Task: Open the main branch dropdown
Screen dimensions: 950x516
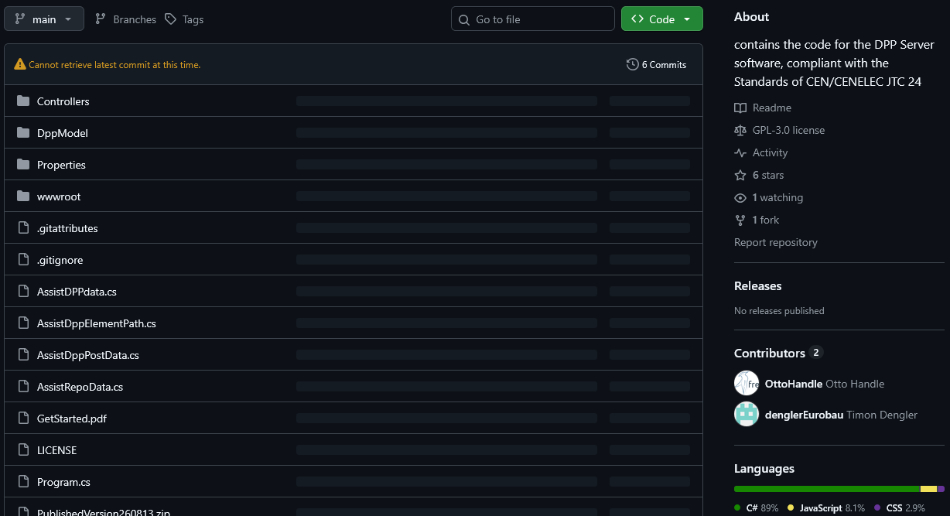Action: coord(44,19)
